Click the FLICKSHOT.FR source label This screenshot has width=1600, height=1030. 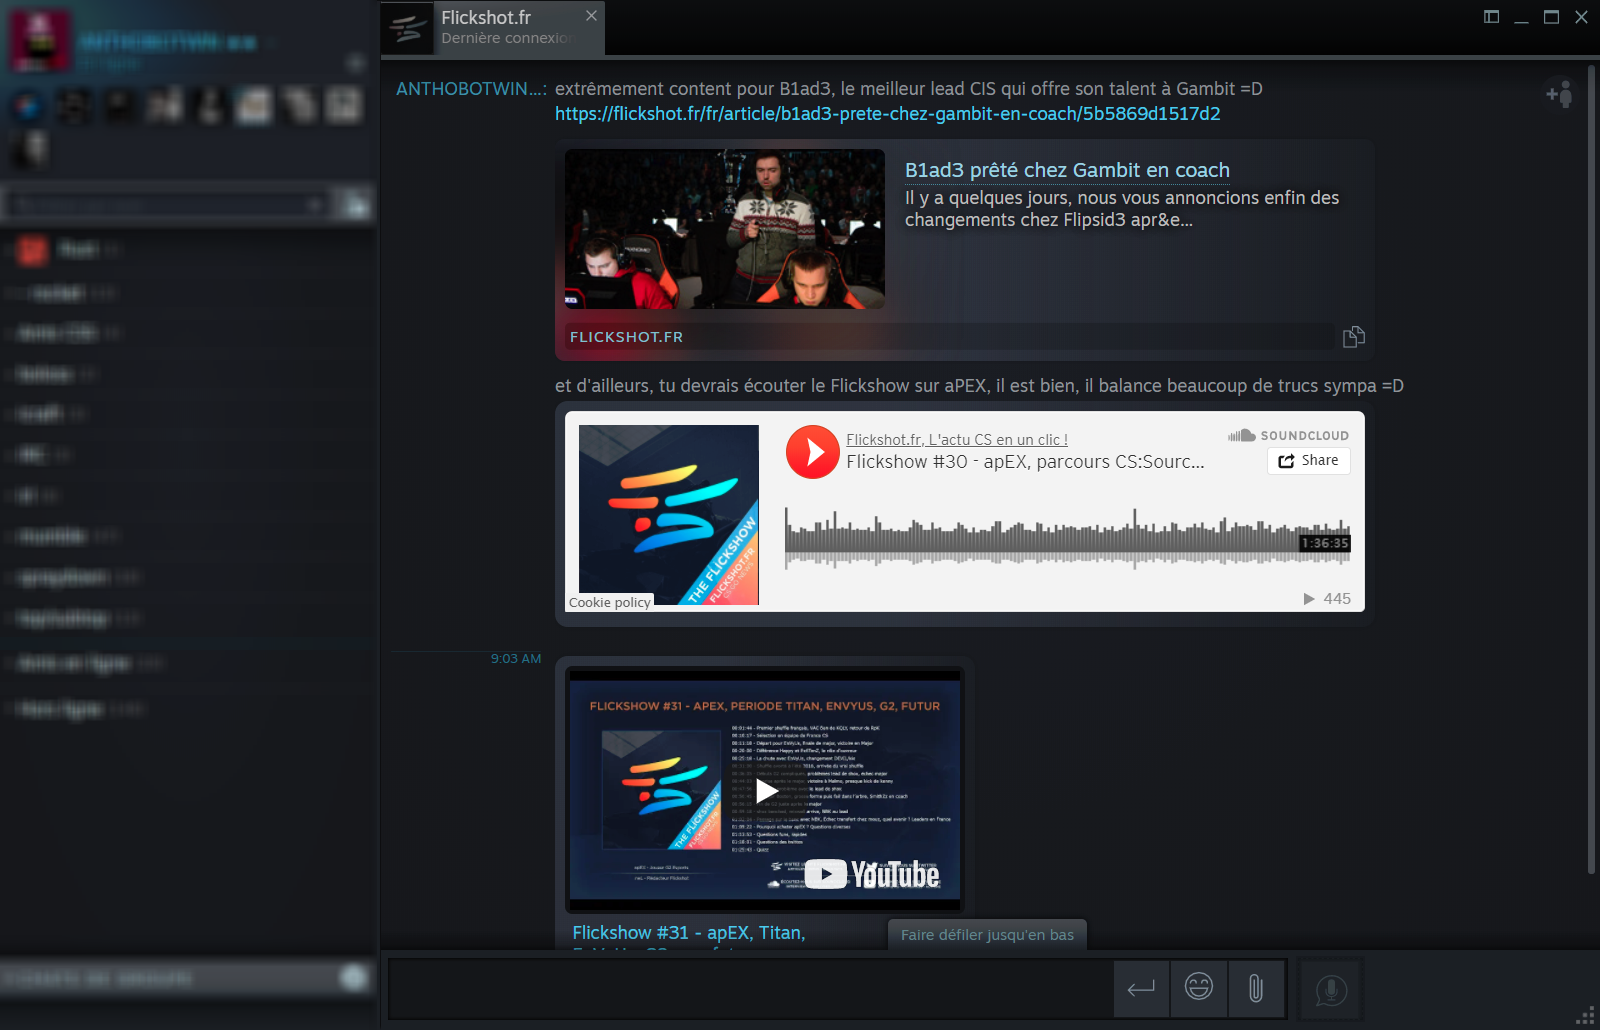626,337
